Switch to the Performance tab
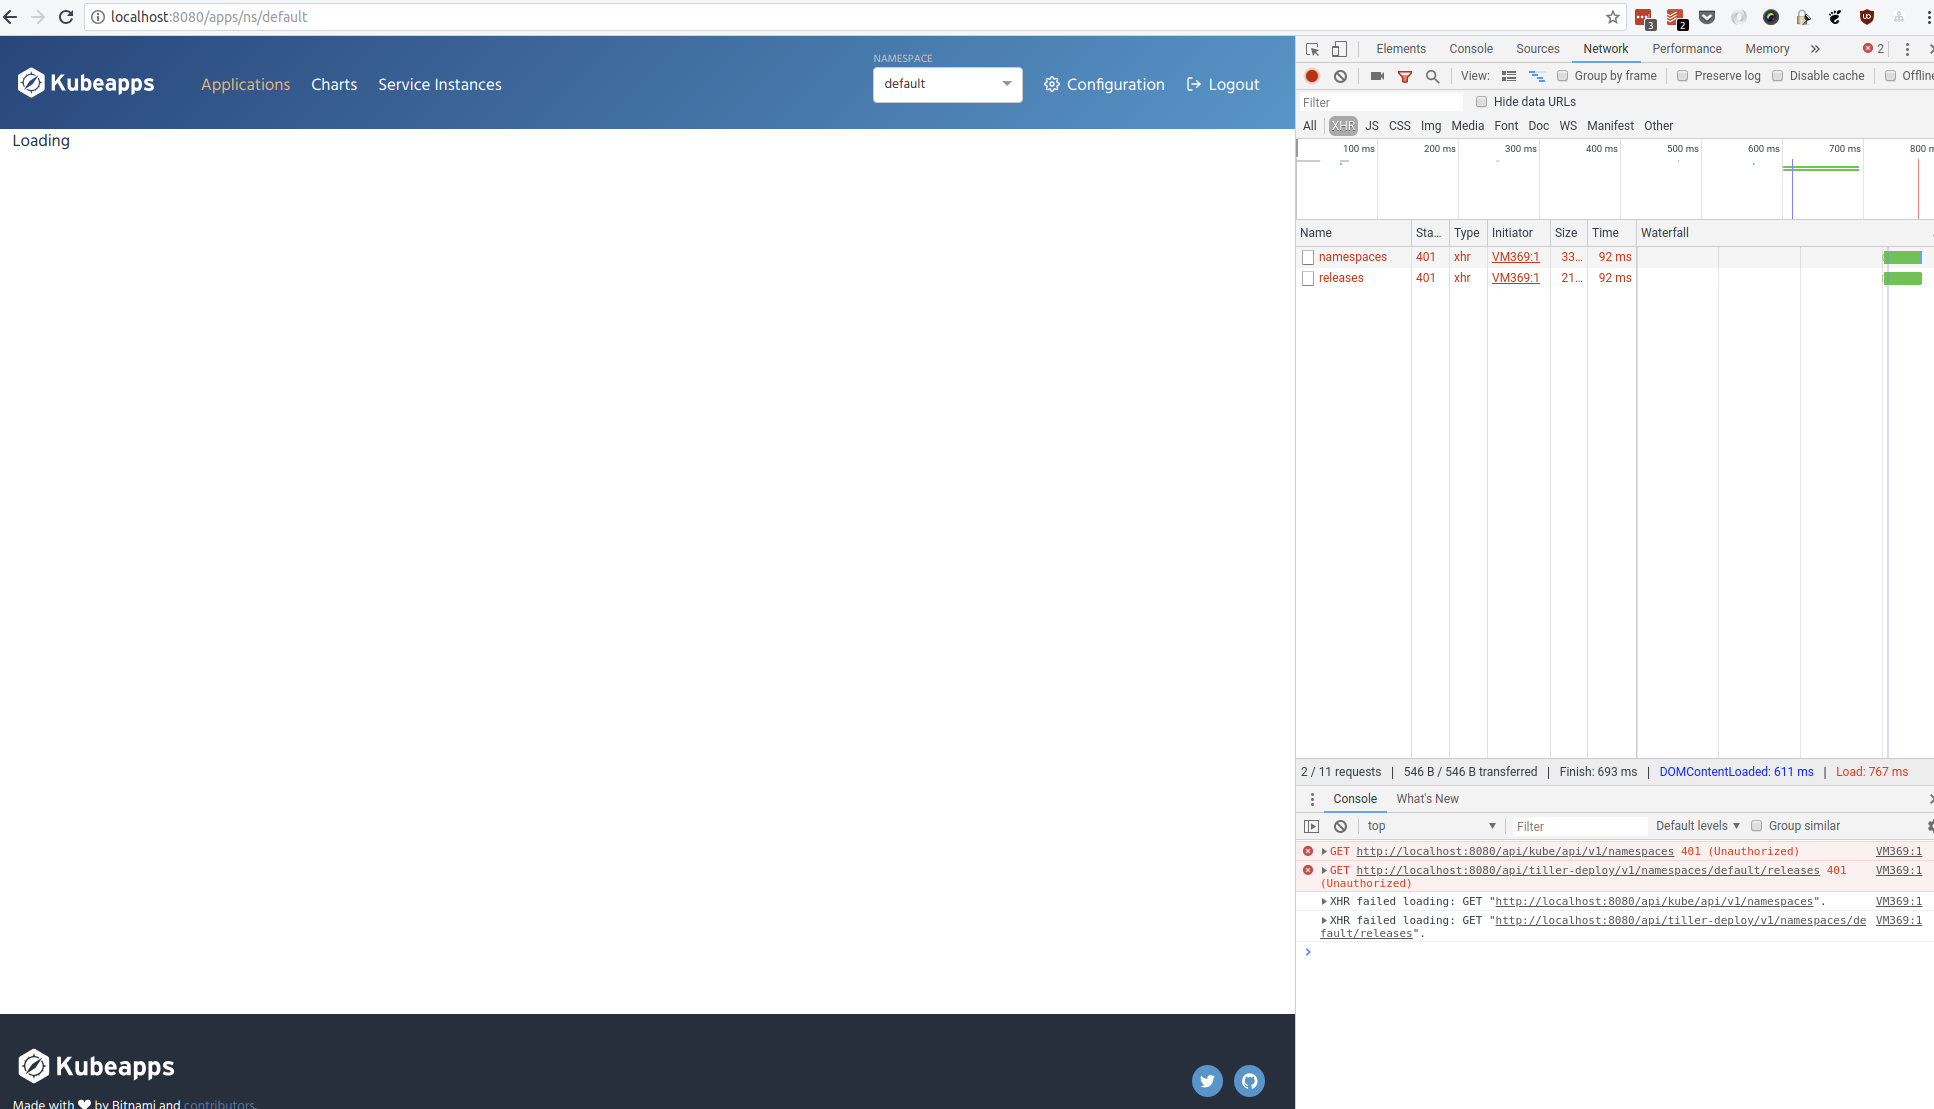Screen dimensions: 1934x1109 click(1686, 48)
